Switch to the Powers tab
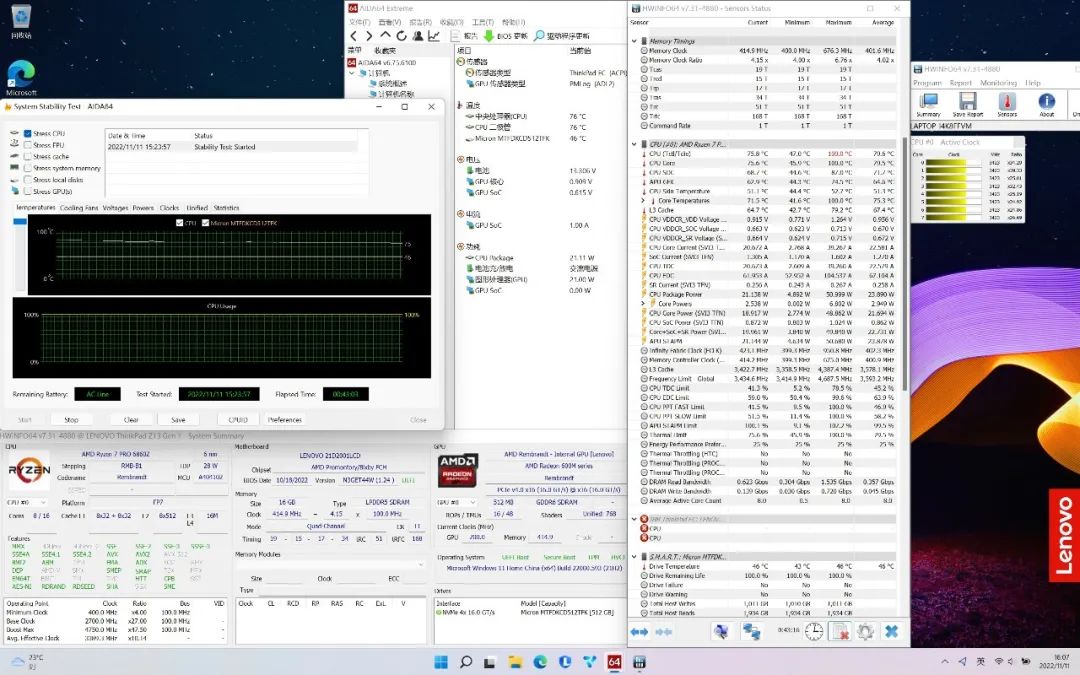Image resolution: width=1080 pixels, height=675 pixels. click(143, 208)
